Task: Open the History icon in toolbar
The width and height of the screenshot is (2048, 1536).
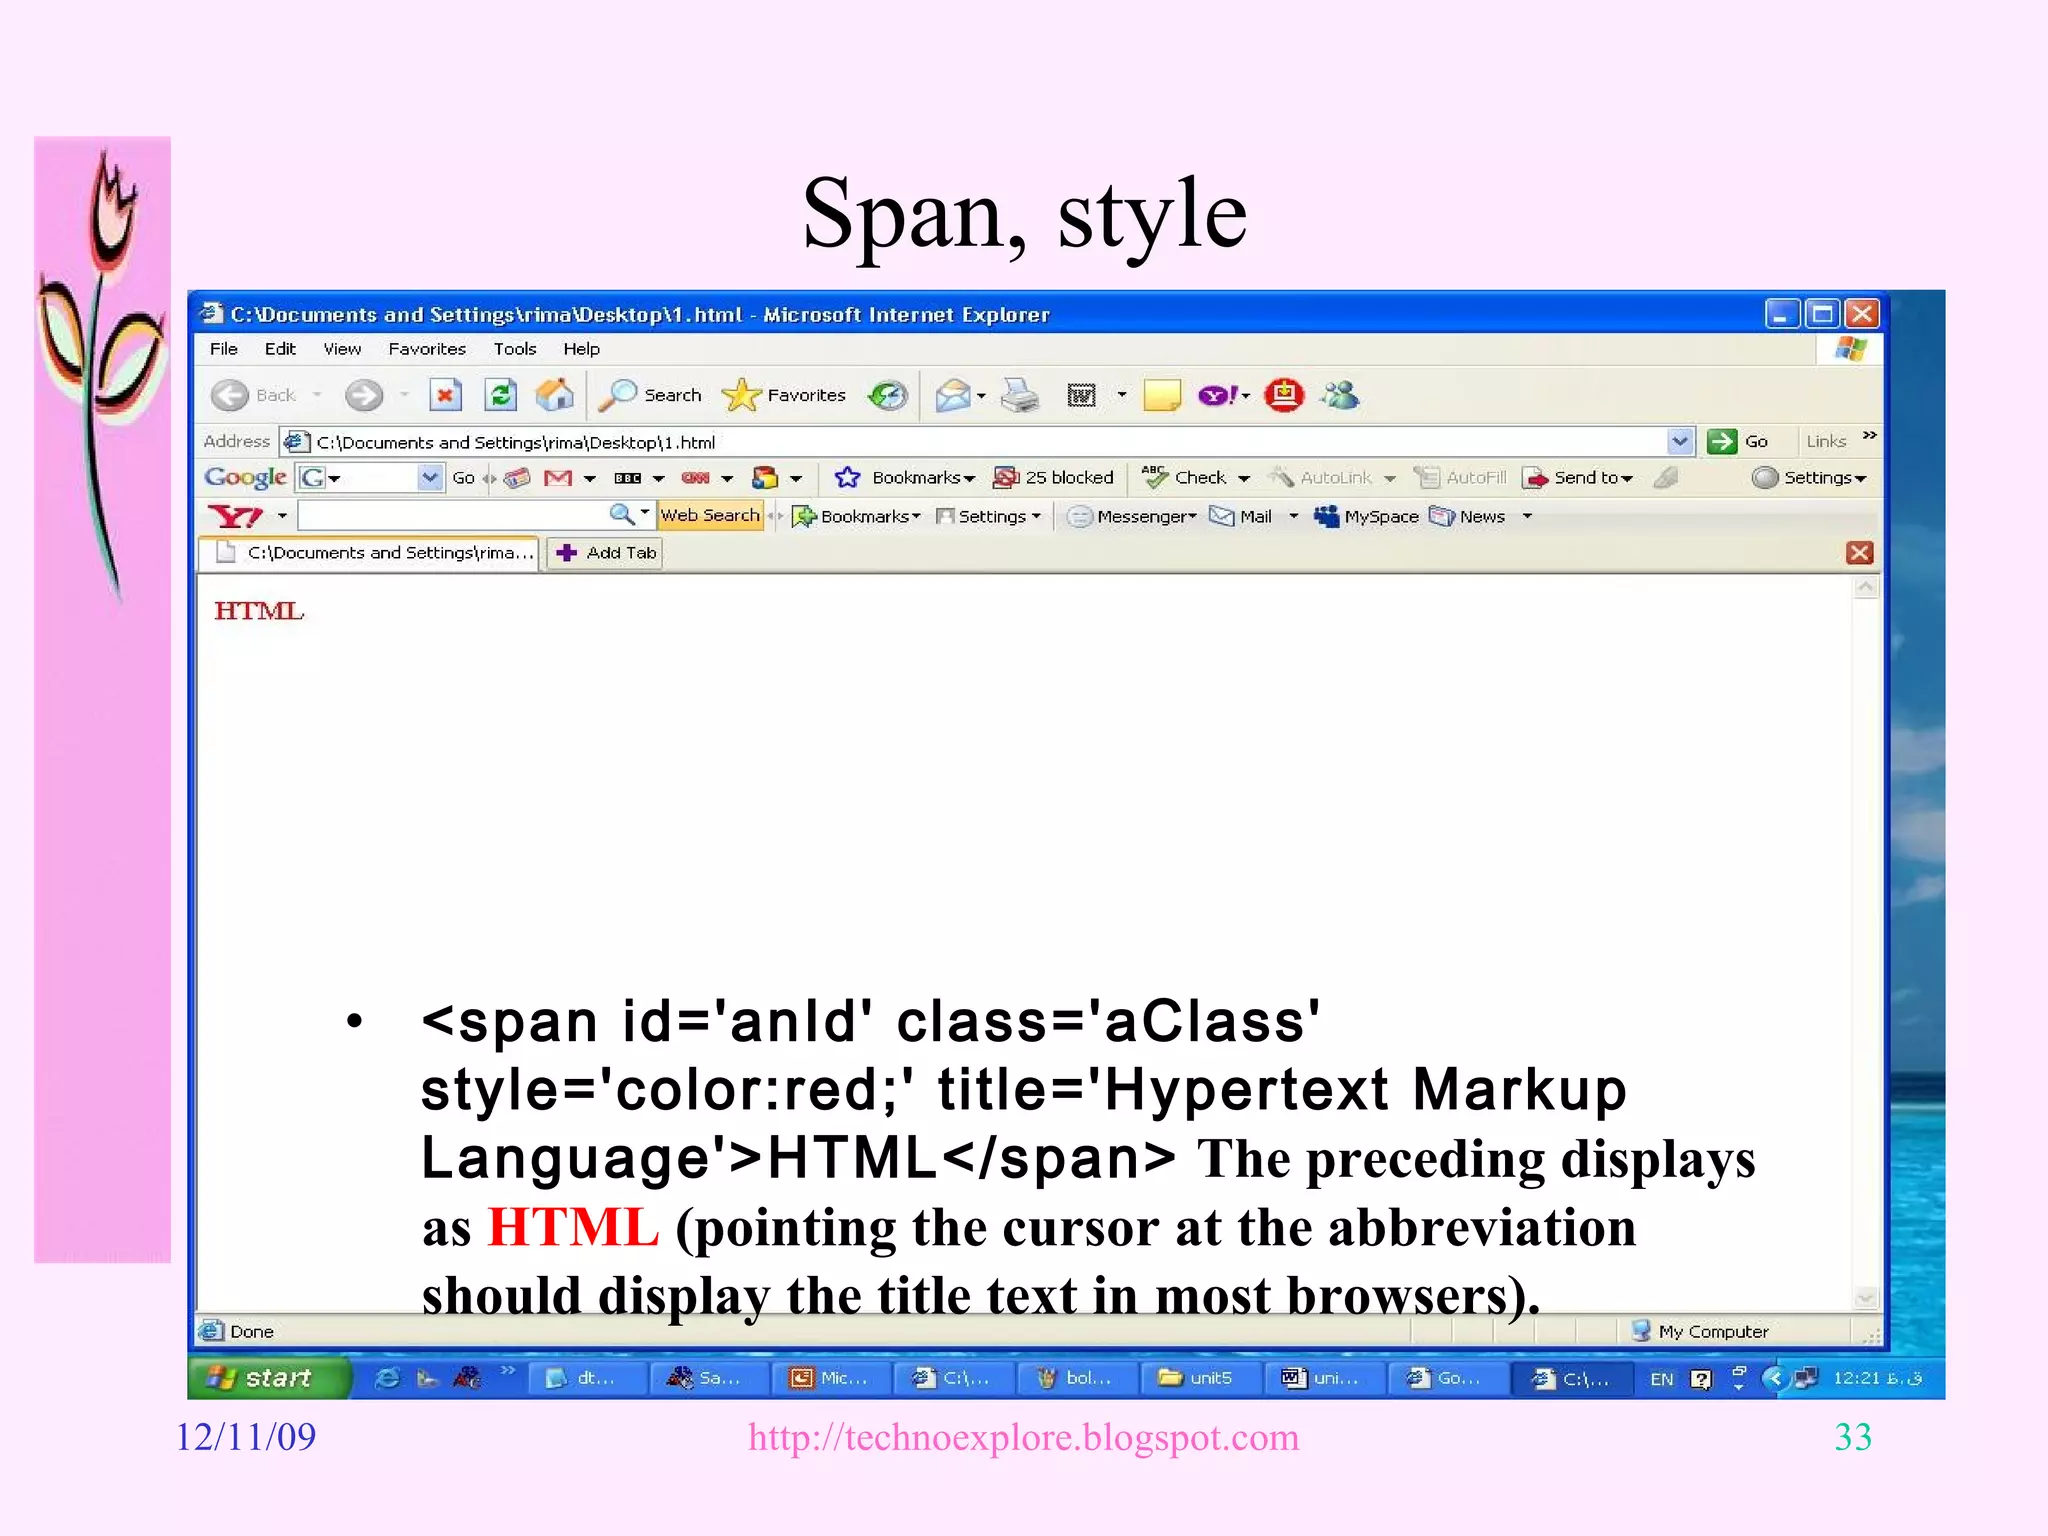Action: click(887, 395)
